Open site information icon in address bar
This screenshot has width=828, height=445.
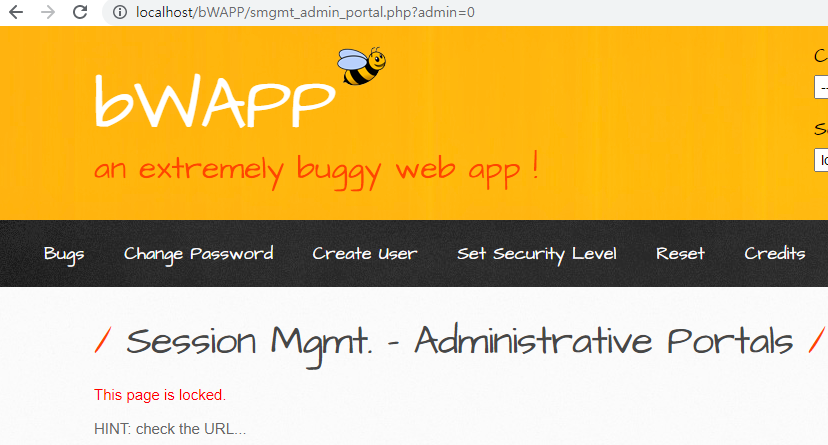pyautogui.click(x=120, y=12)
